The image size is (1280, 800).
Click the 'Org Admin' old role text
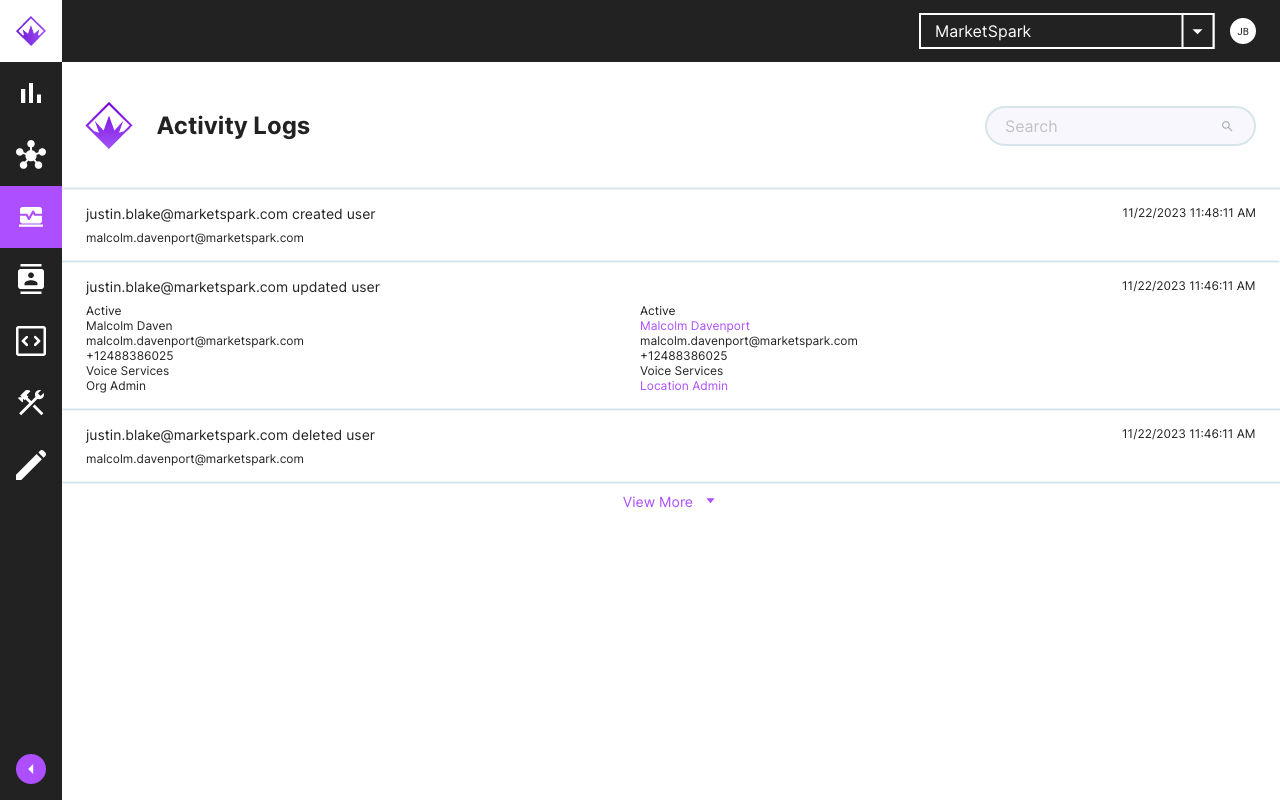click(116, 386)
